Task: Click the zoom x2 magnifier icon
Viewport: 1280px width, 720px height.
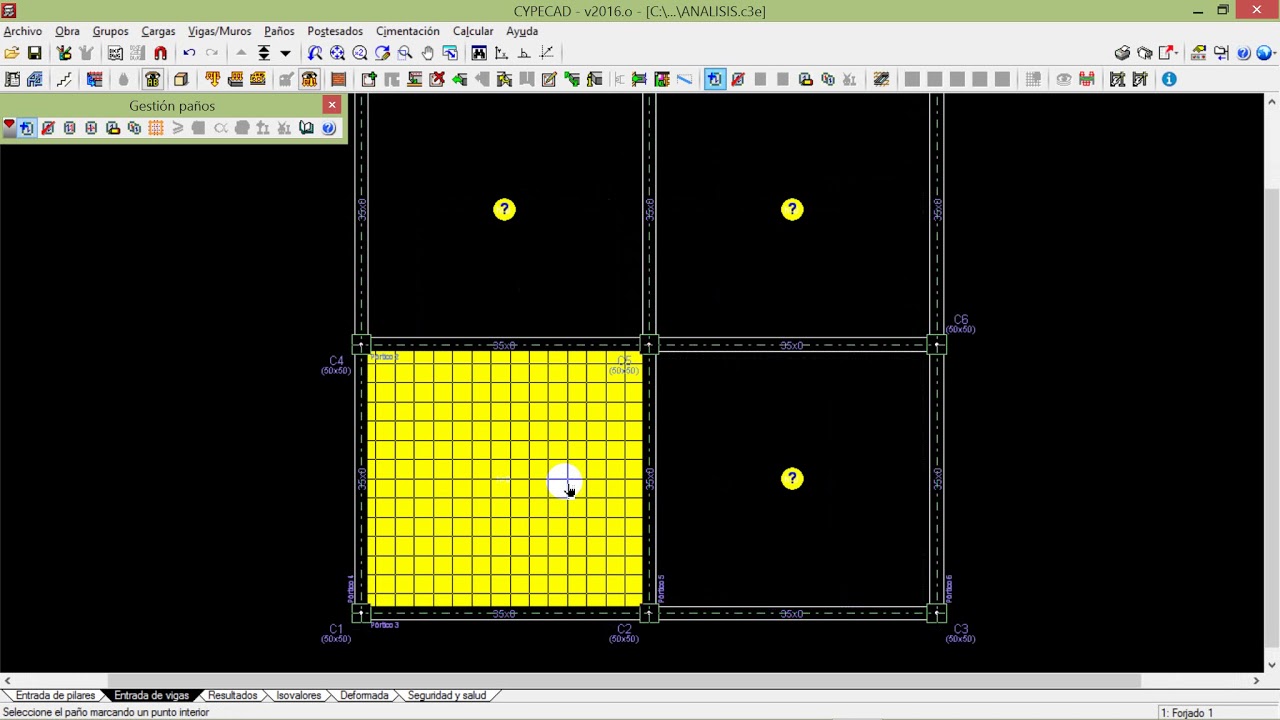Action: tap(360, 53)
